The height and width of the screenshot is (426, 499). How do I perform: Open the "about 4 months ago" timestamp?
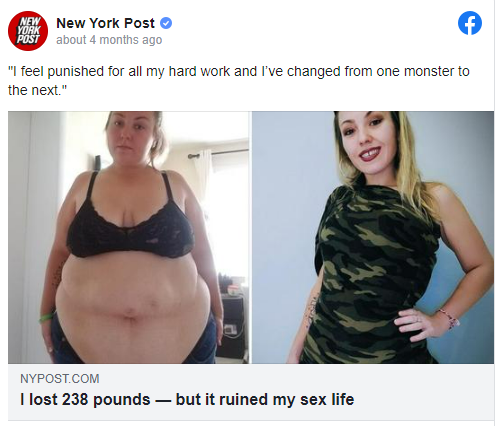109,40
